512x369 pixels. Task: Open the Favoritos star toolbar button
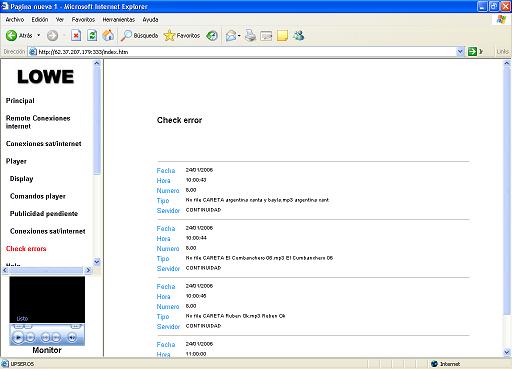[182, 35]
